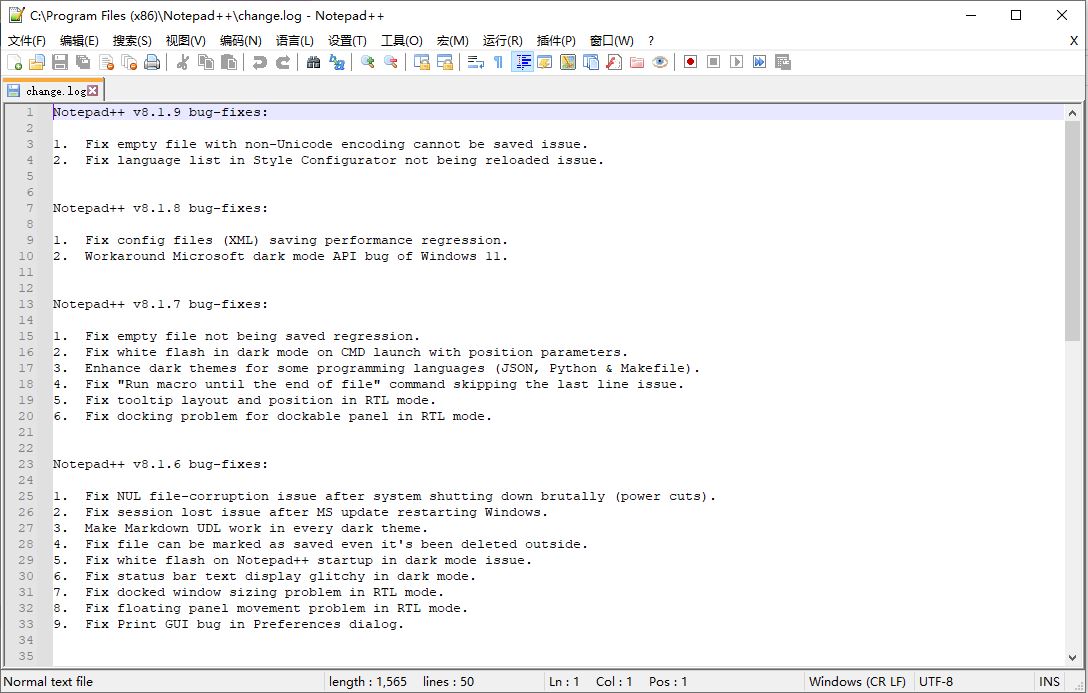Toggle synchronized horizontal scrolling
This screenshot has height=693, width=1088.
(x=445, y=62)
